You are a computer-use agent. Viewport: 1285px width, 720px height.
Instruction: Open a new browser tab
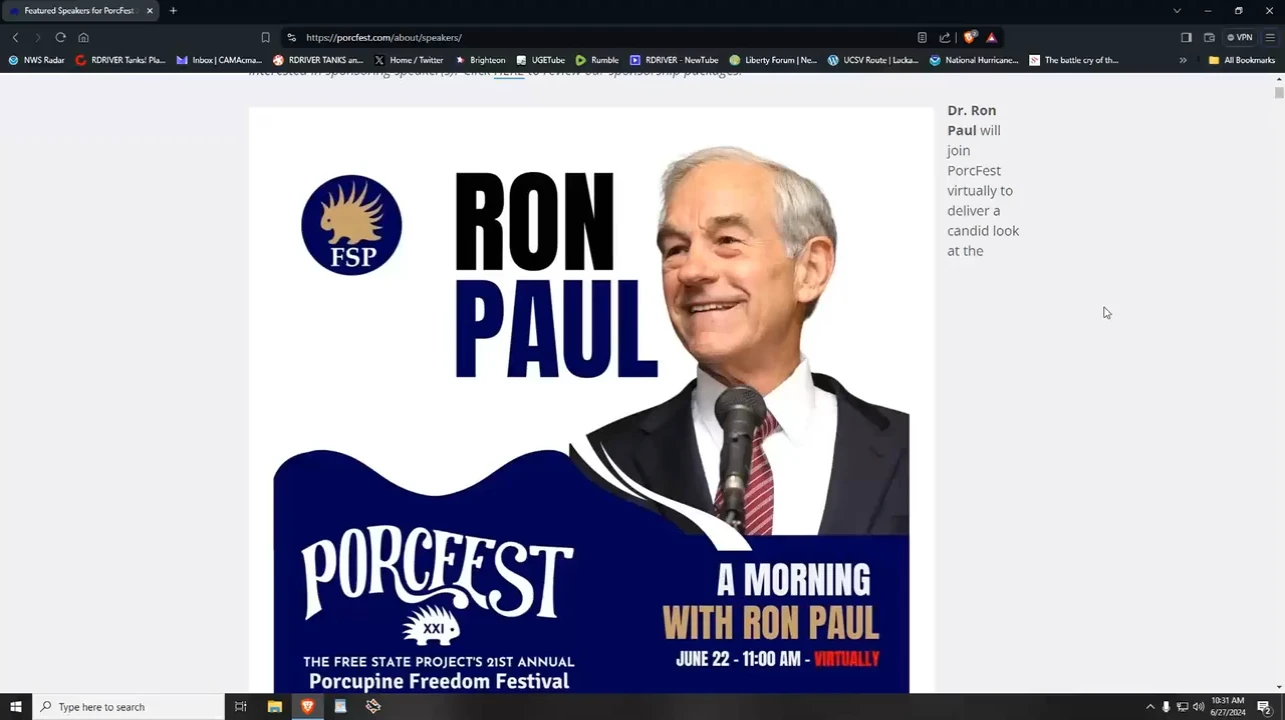point(173,11)
